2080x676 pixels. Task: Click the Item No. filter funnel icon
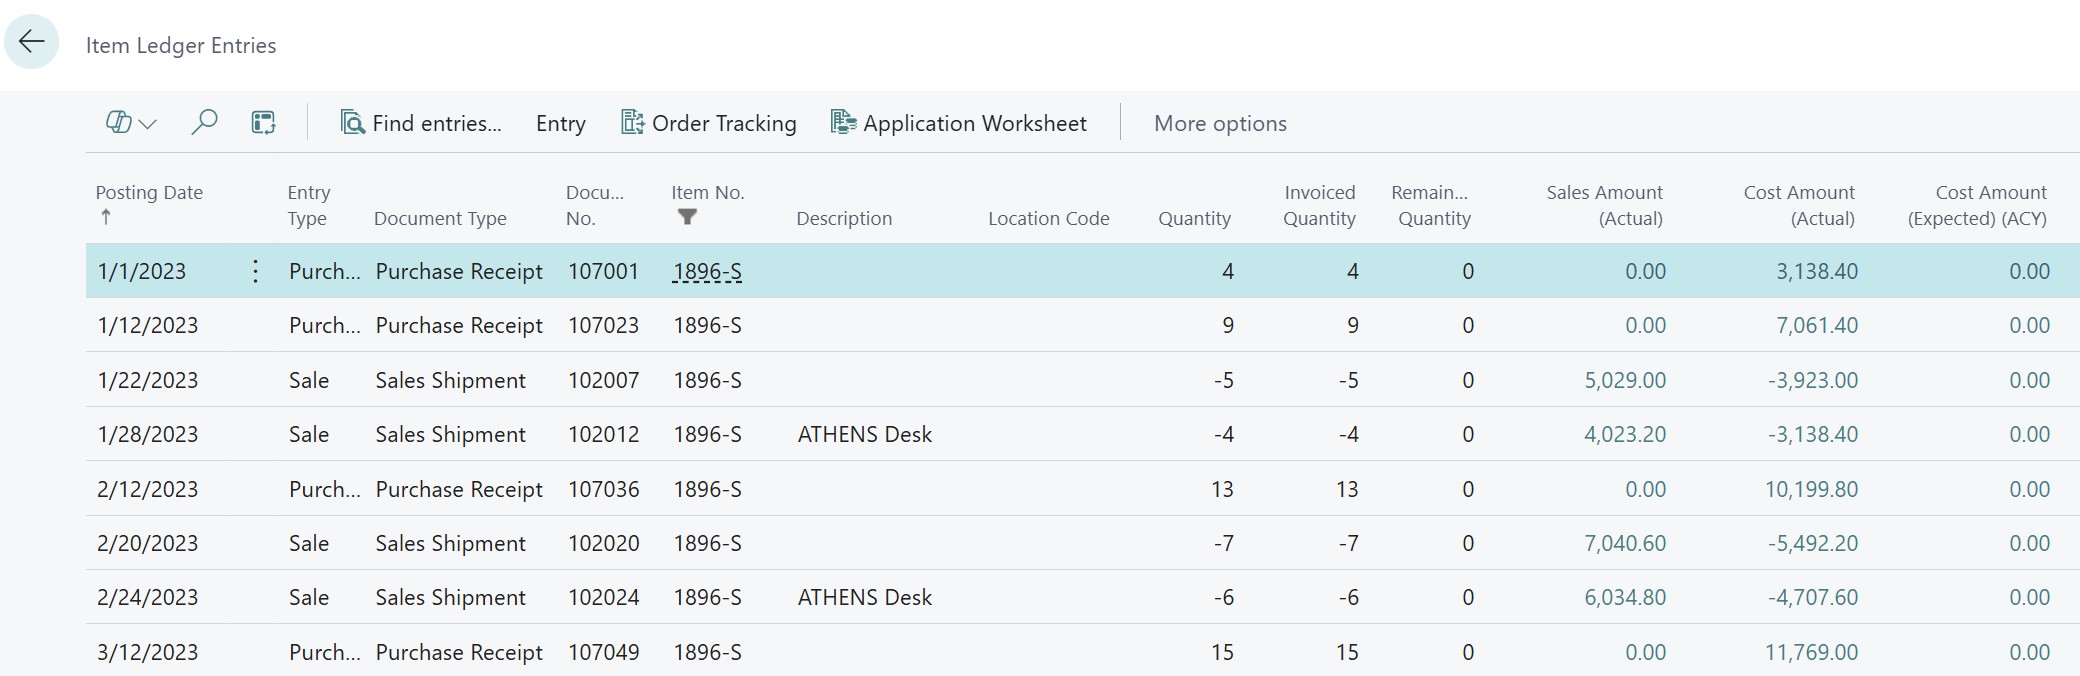tap(687, 217)
